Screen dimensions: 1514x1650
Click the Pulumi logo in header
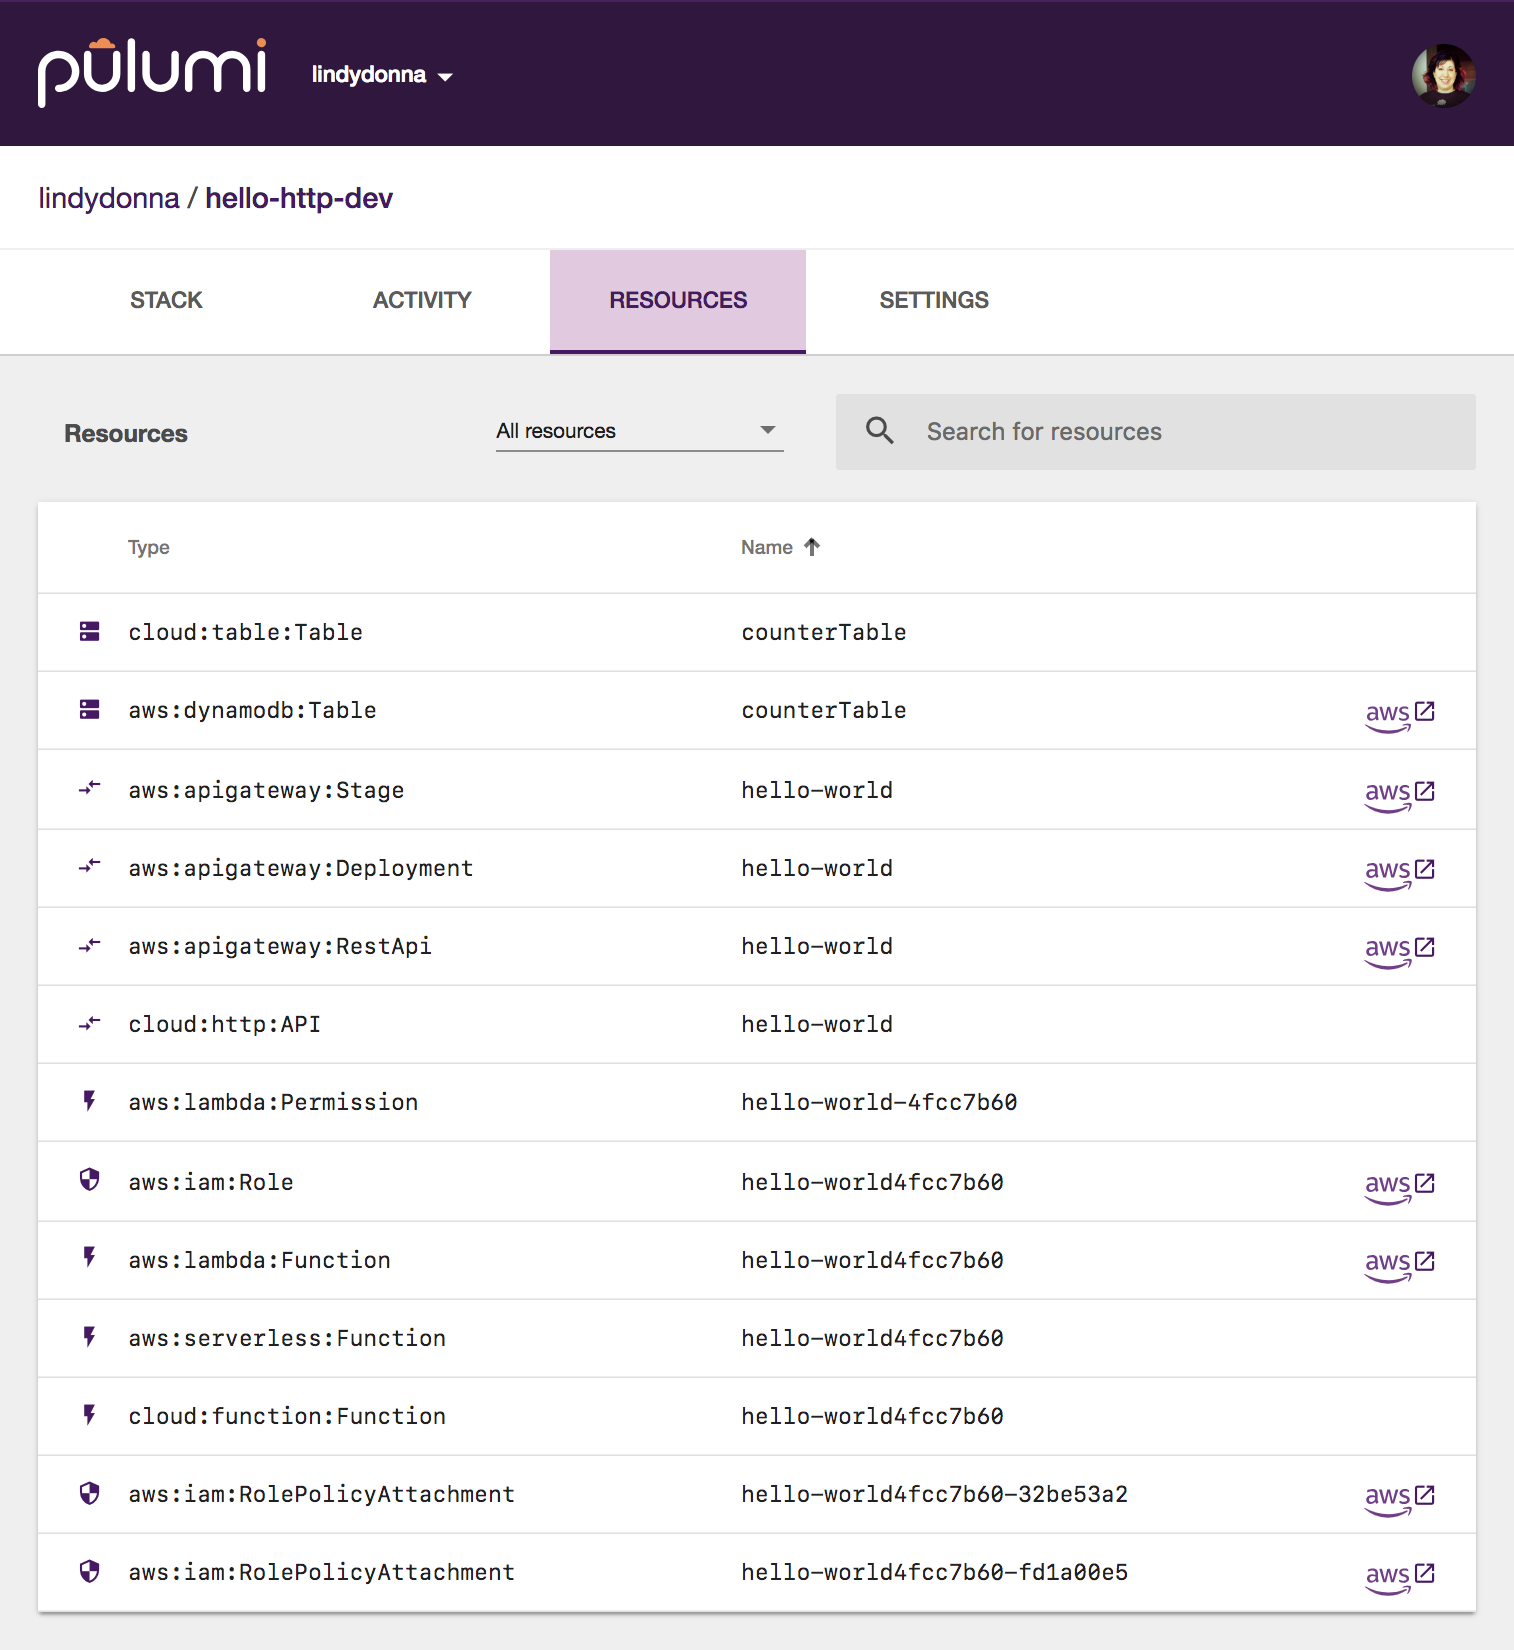pos(152,74)
